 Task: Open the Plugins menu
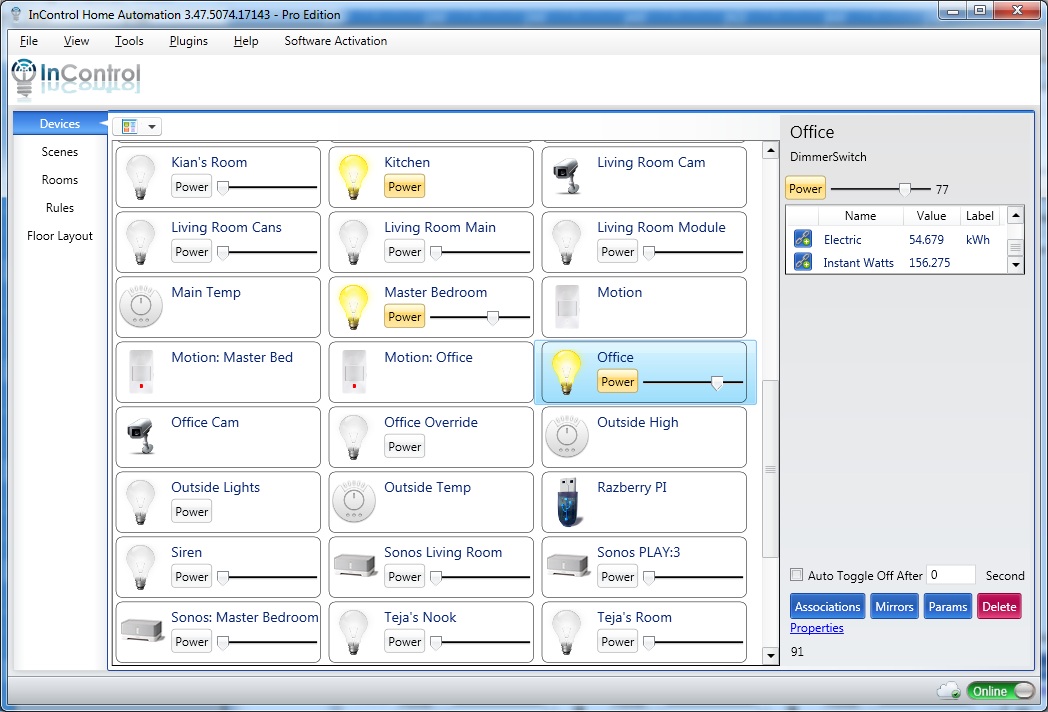[188, 41]
